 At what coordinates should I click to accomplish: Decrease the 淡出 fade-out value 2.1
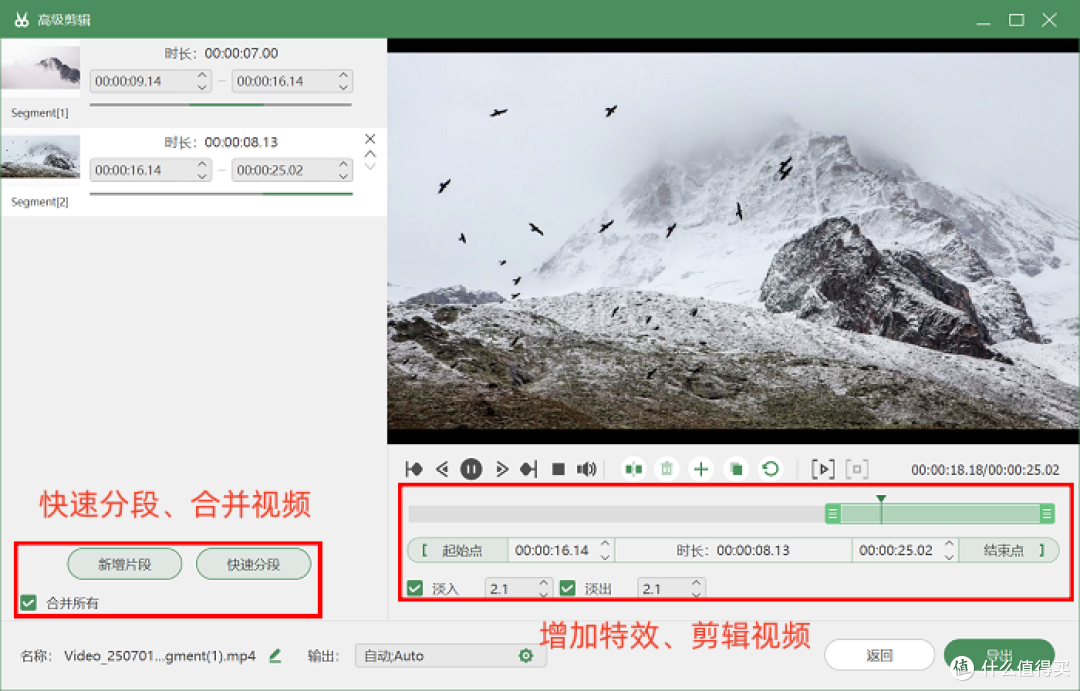pyautogui.click(x=696, y=593)
